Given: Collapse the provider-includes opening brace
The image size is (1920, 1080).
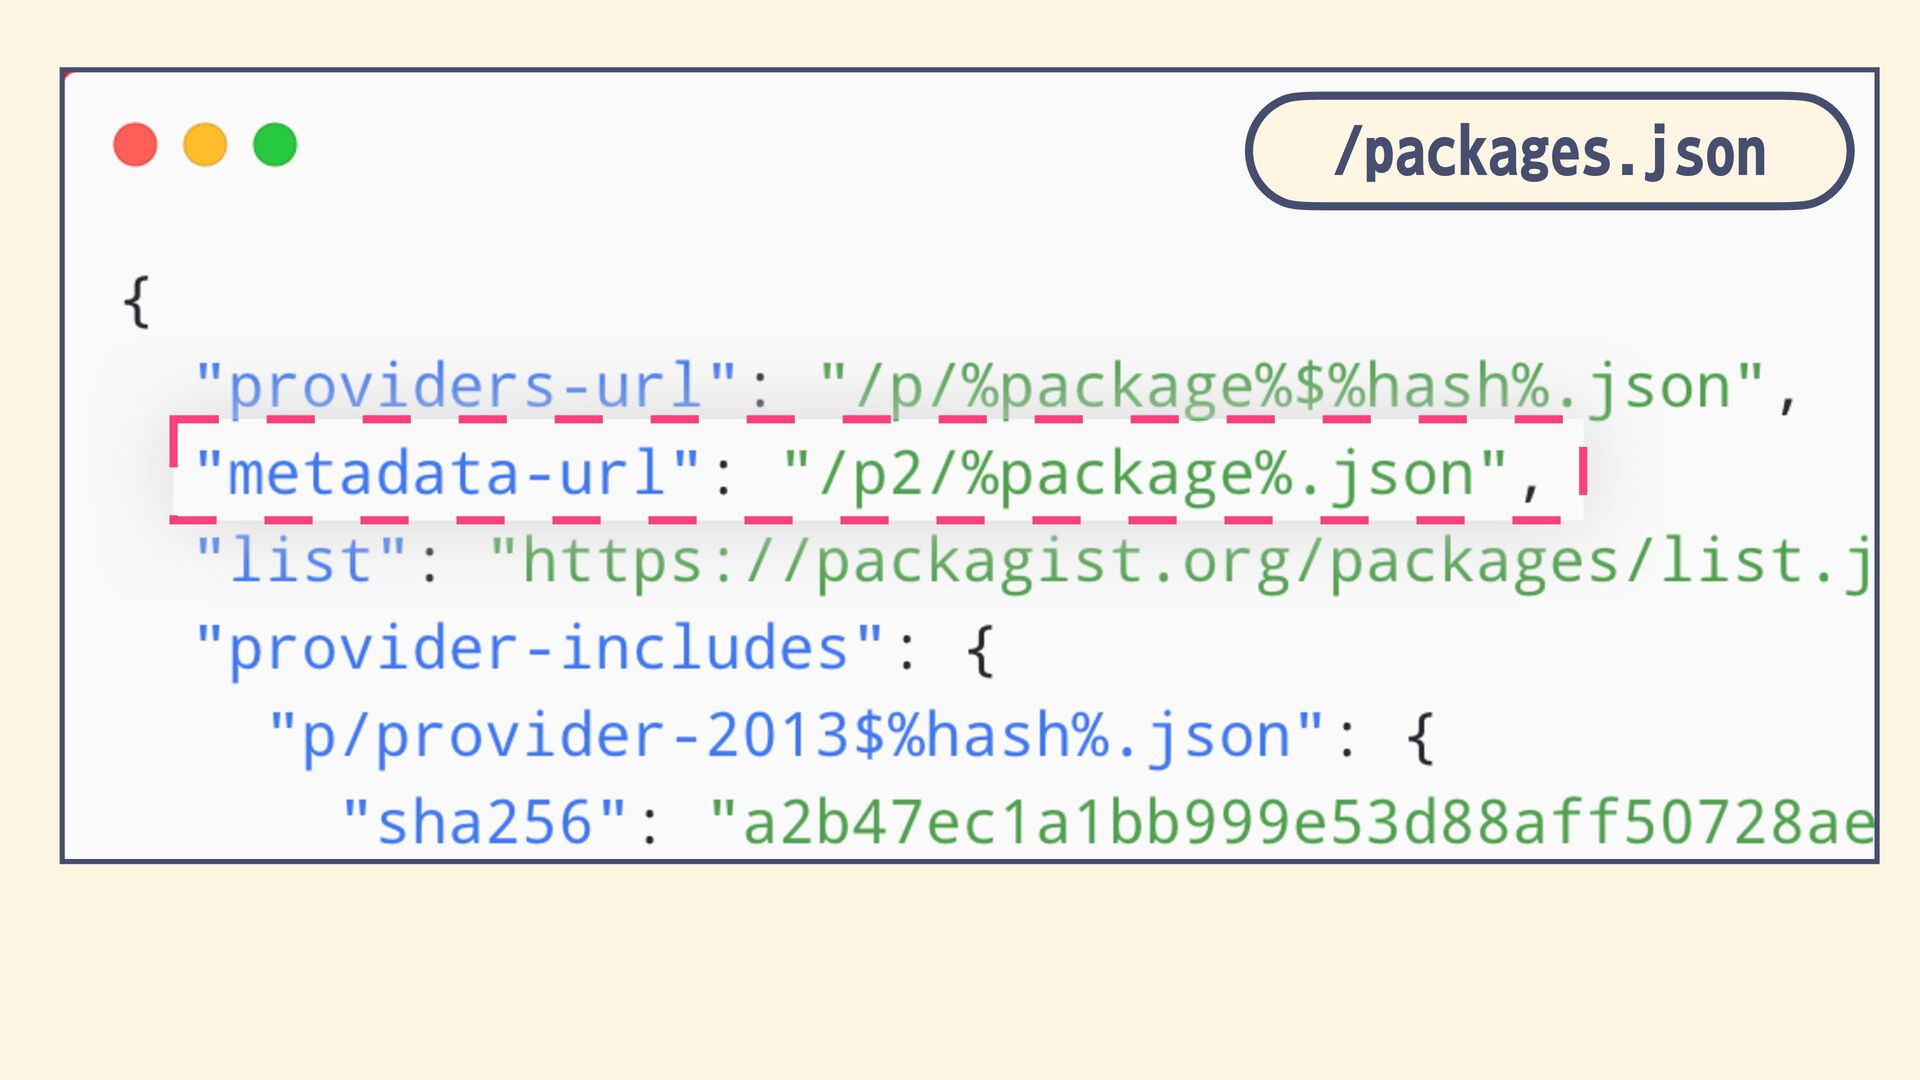Looking at the screenshot, I should (x=980, y=650).
